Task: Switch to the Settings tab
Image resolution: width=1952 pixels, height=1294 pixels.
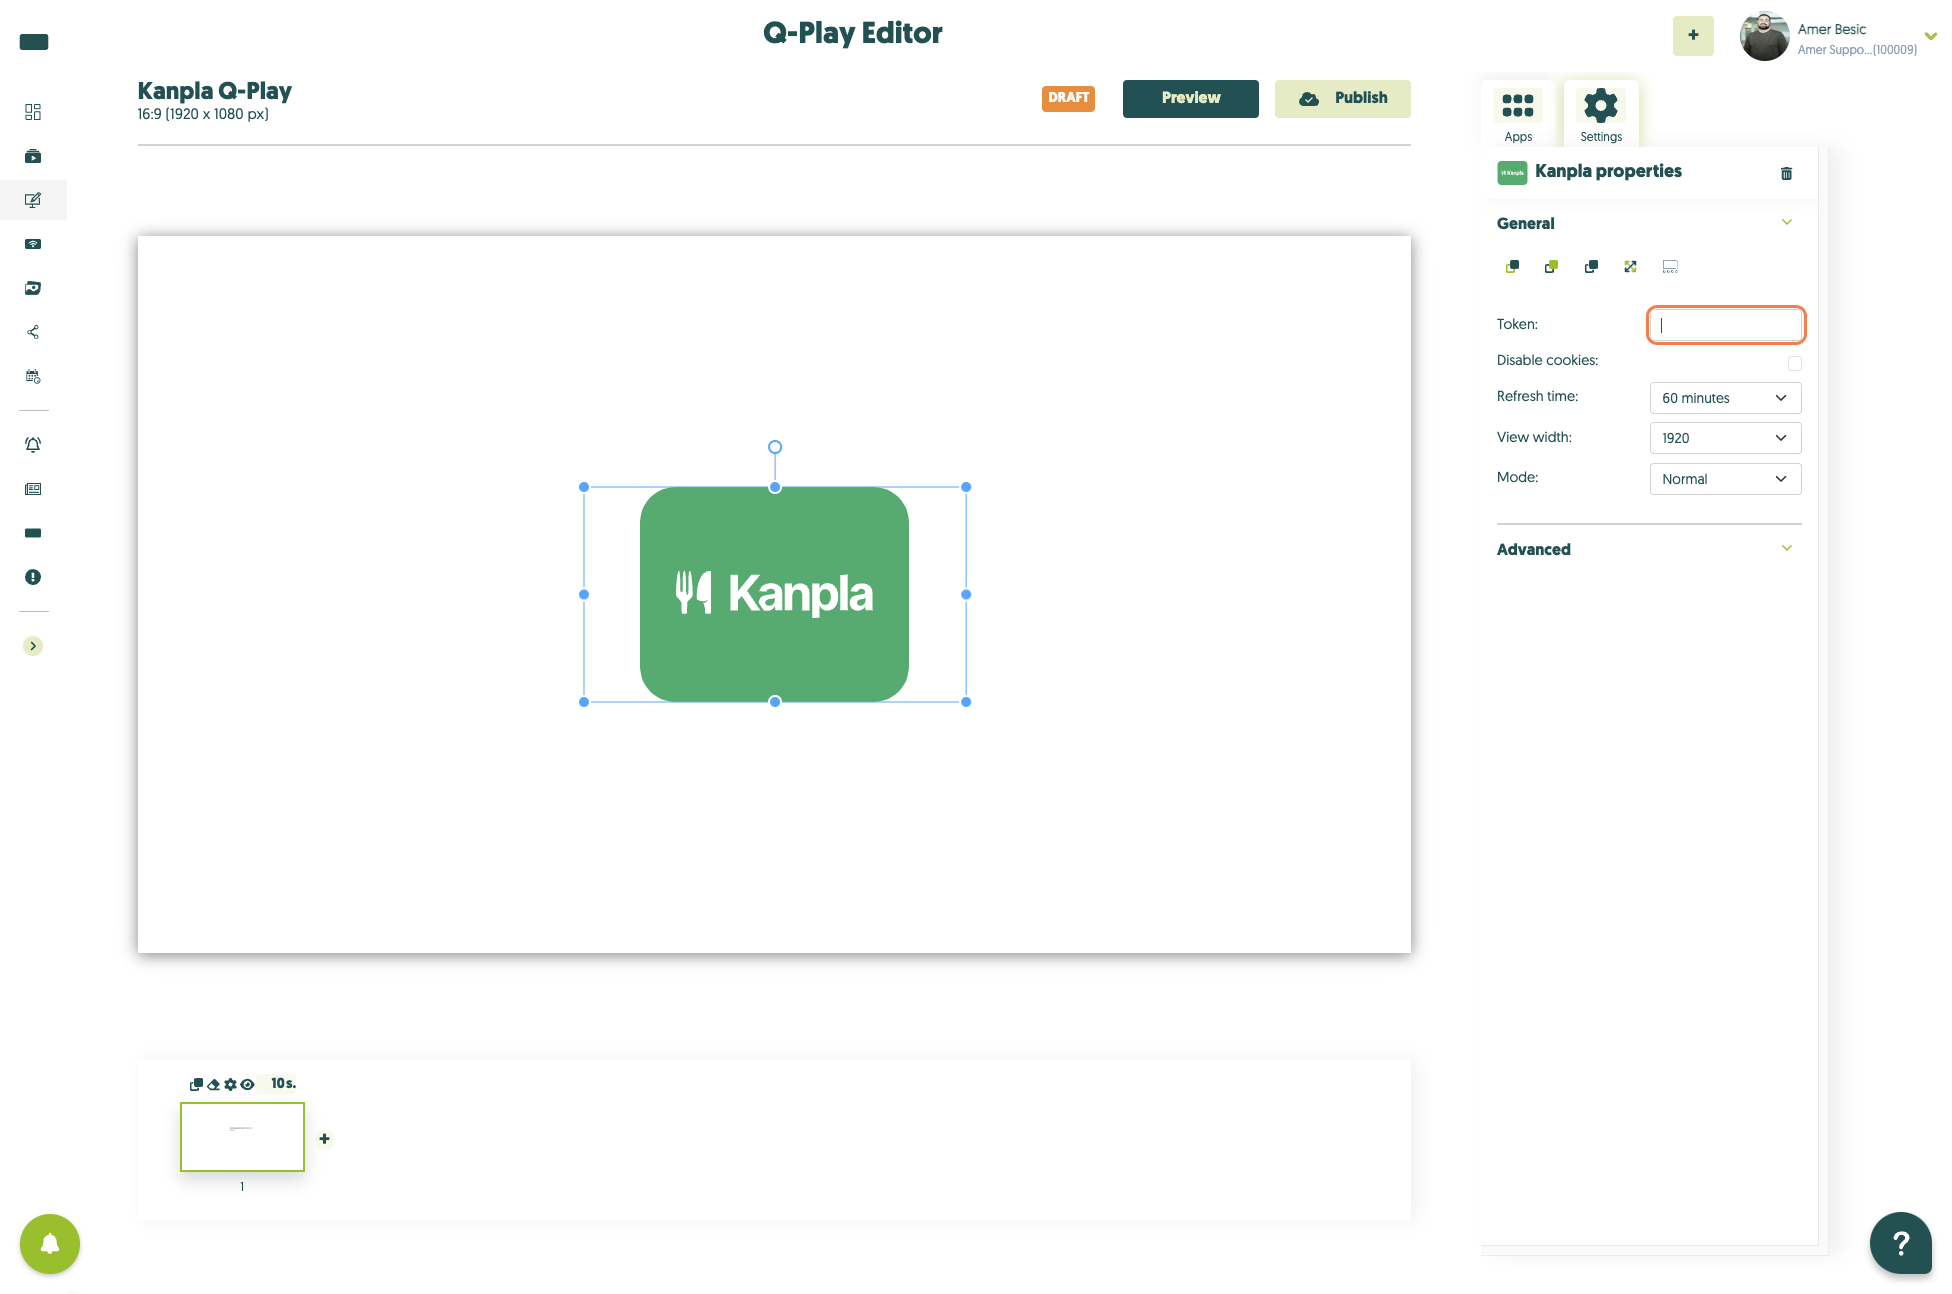Action: 1601,114
